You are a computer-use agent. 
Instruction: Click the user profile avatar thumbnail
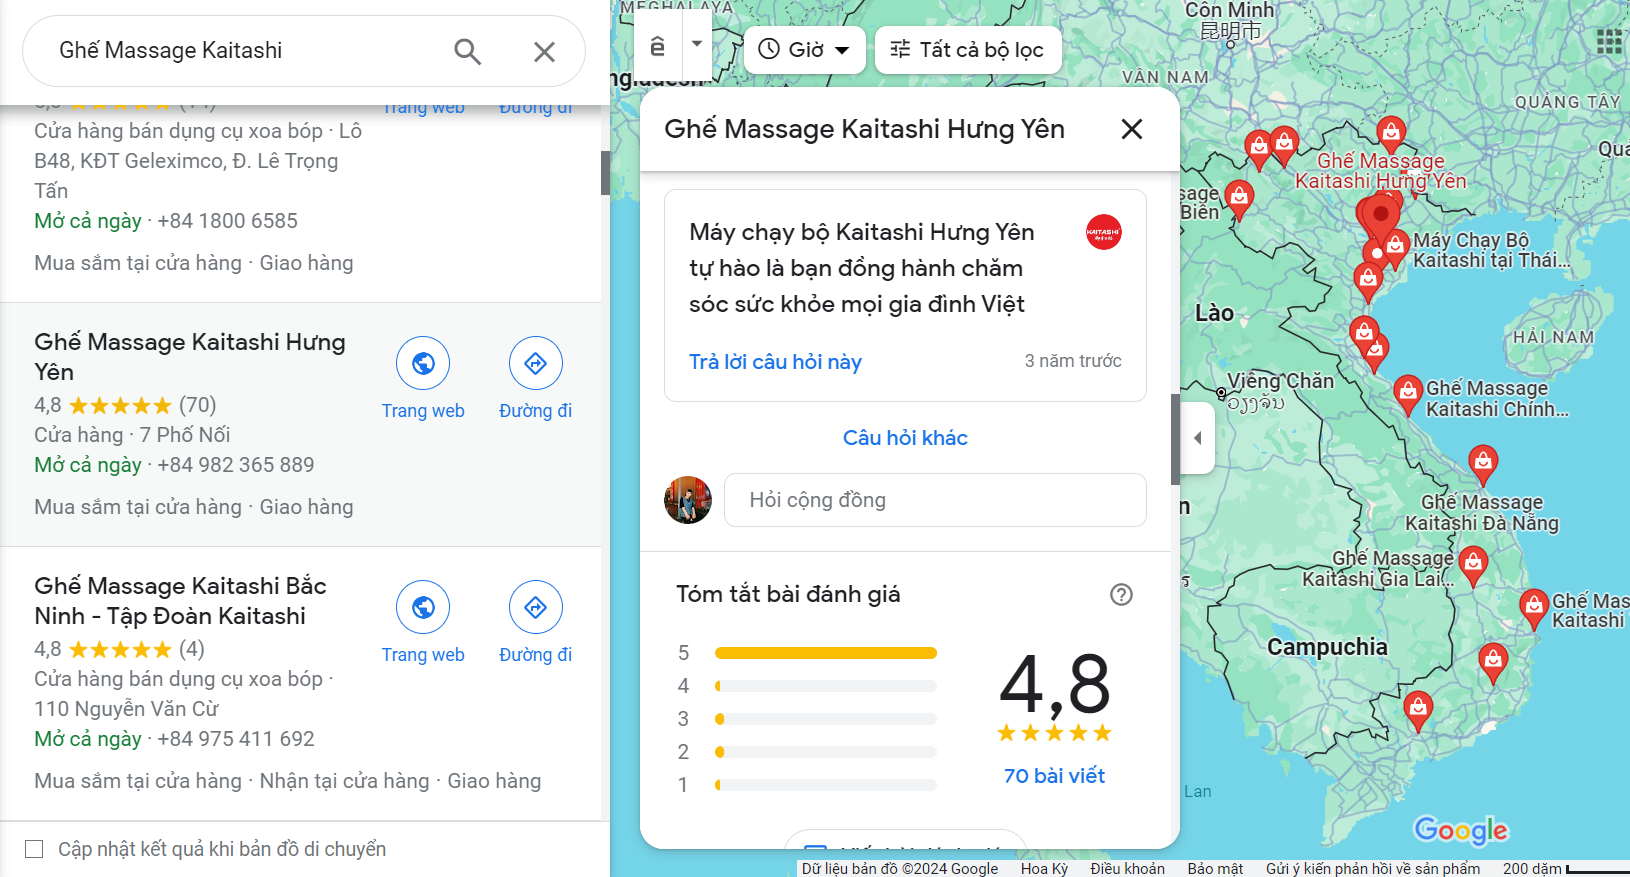pos(688,500)
